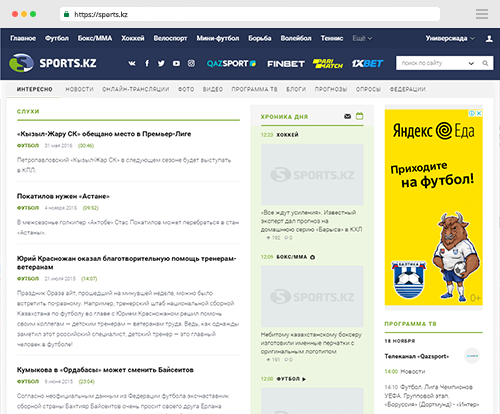This screenshot has width=500, height=414.
Task: Switch to the НОВОСТИ tab
Action: pos(79,89)
